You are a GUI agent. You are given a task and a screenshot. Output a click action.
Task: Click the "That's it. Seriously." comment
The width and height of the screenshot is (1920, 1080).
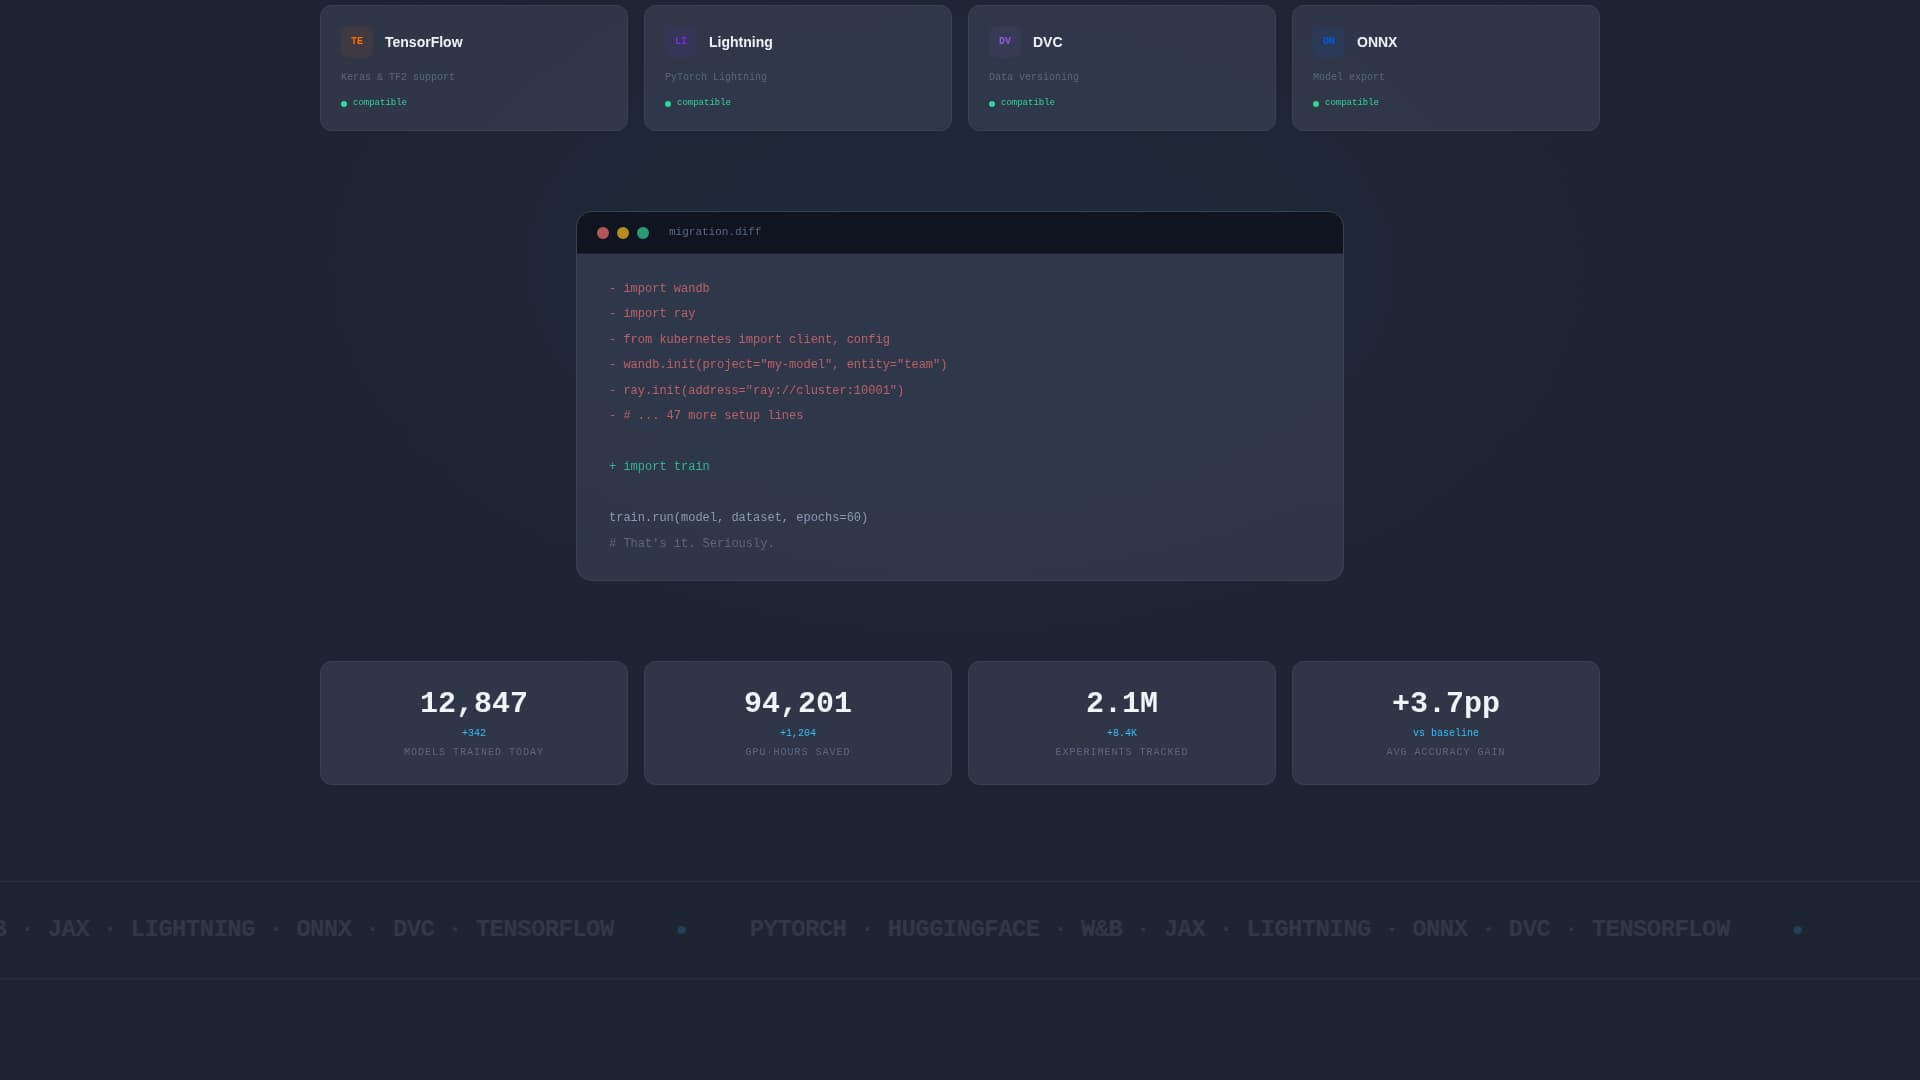pyautogui.click(x=691, y=544)
